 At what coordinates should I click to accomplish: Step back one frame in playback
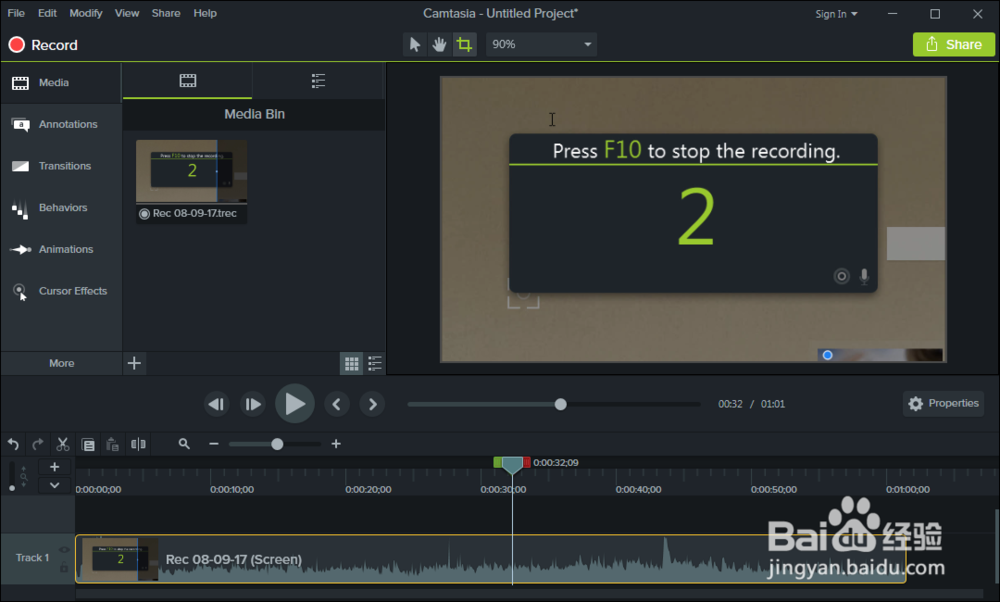tap(217, 404)
